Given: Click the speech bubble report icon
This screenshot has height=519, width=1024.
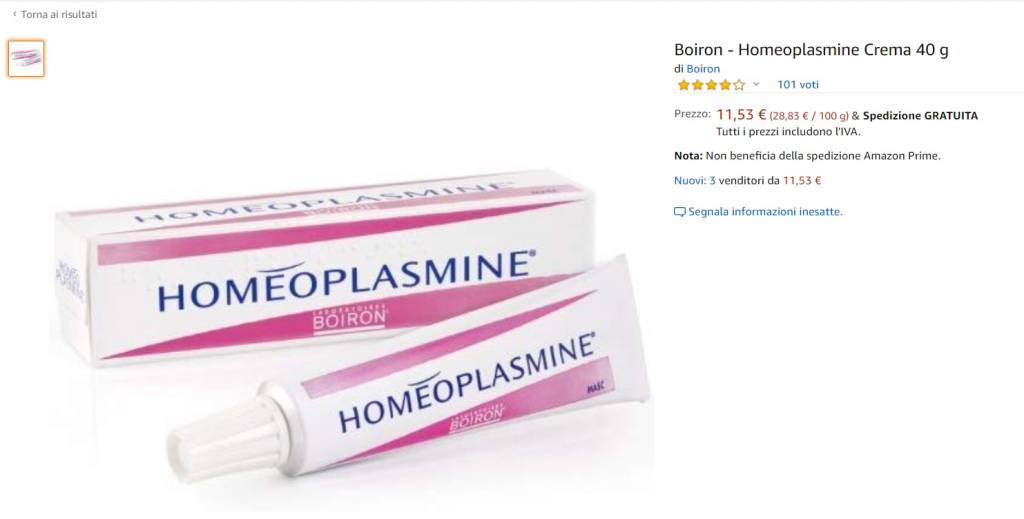Looking at the screenshot, I should (680, 212).
